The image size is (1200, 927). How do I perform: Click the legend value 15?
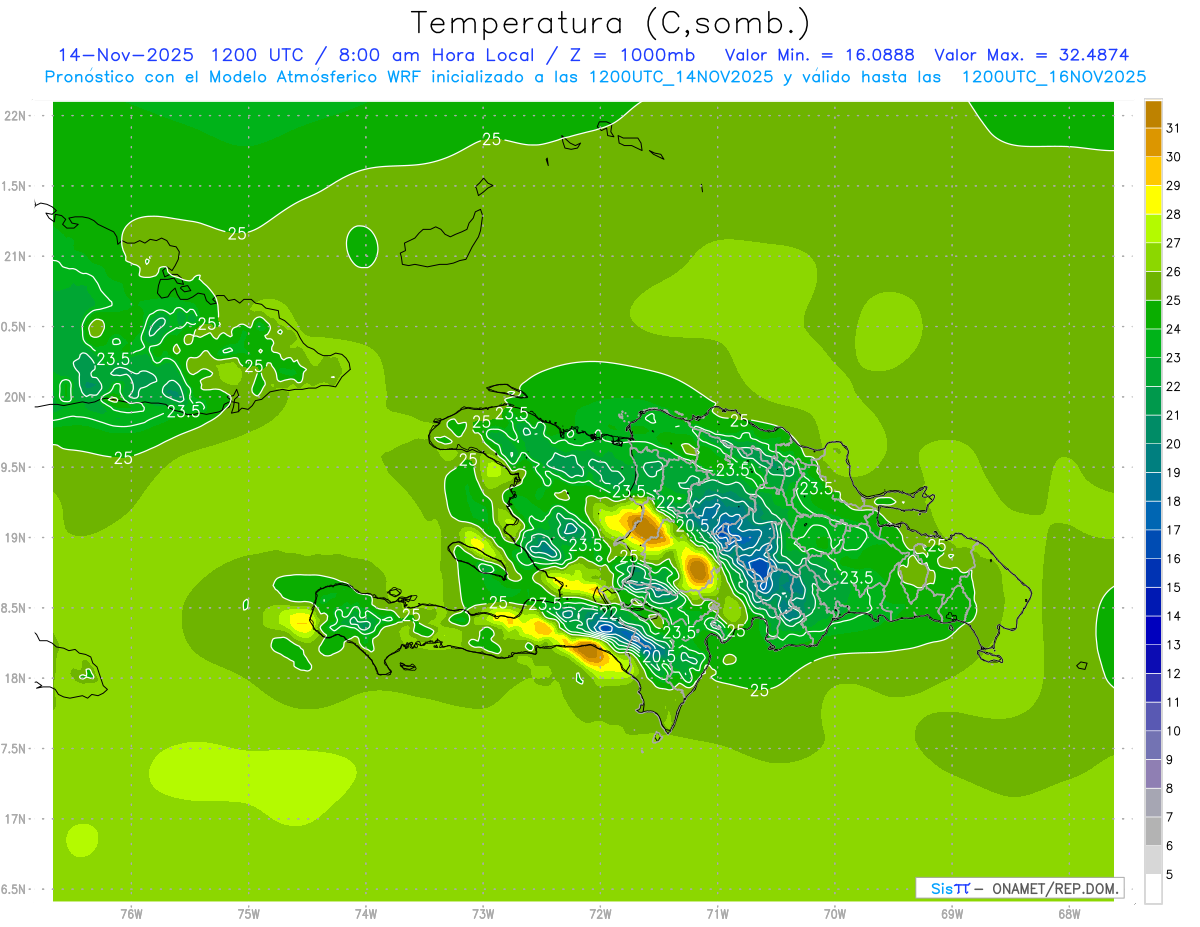[1173, 587]
